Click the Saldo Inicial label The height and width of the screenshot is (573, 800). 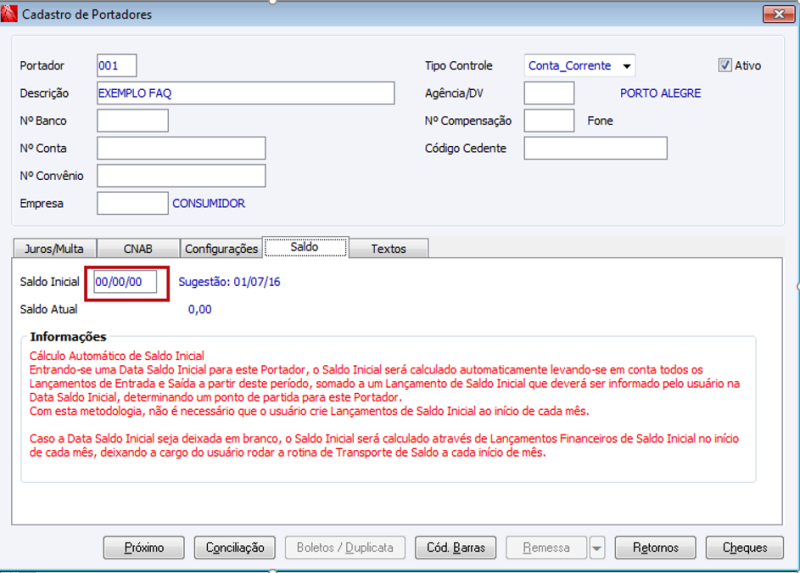pos(49,282)
